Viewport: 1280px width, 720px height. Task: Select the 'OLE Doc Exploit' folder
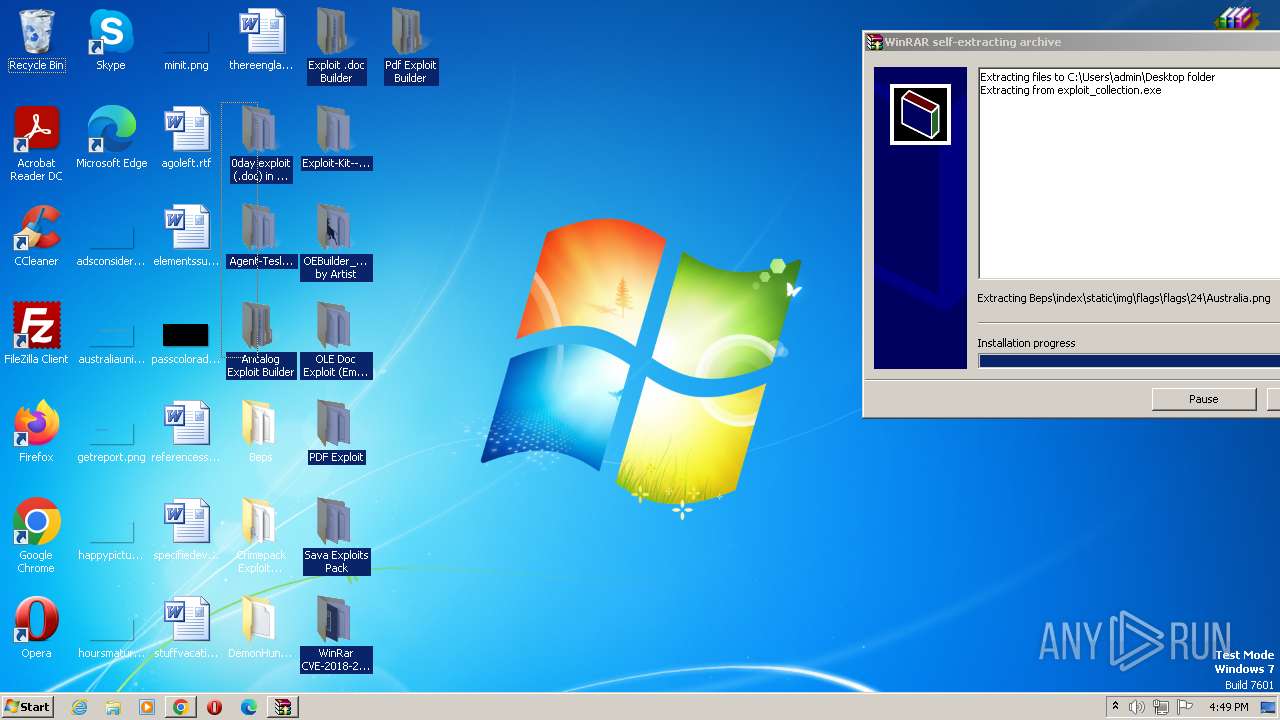pos(336,340)
